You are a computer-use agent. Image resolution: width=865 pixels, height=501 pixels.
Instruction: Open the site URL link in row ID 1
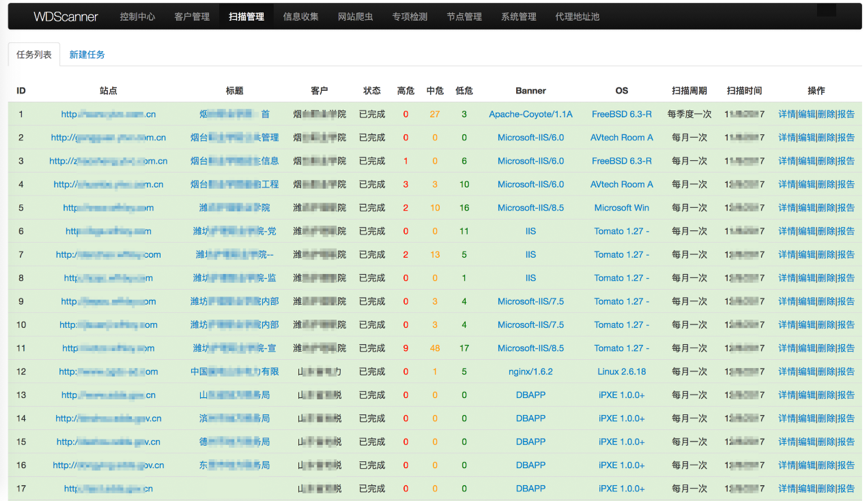[x=108, y=114]
